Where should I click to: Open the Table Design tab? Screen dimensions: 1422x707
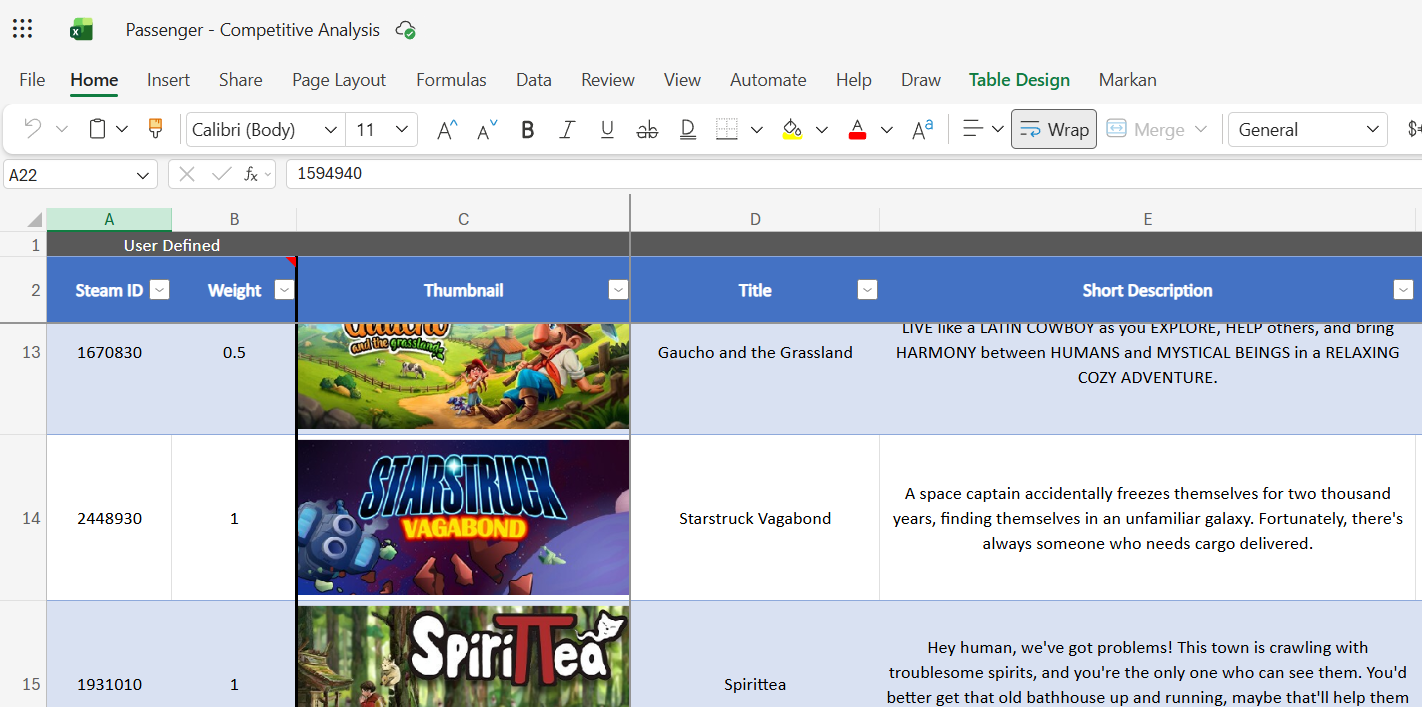[x=1019, y=80]
